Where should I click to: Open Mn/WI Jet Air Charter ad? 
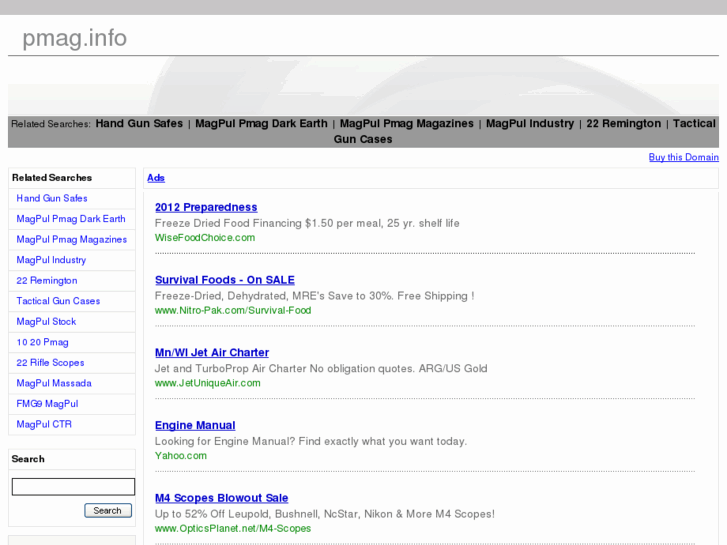[212, 353]
